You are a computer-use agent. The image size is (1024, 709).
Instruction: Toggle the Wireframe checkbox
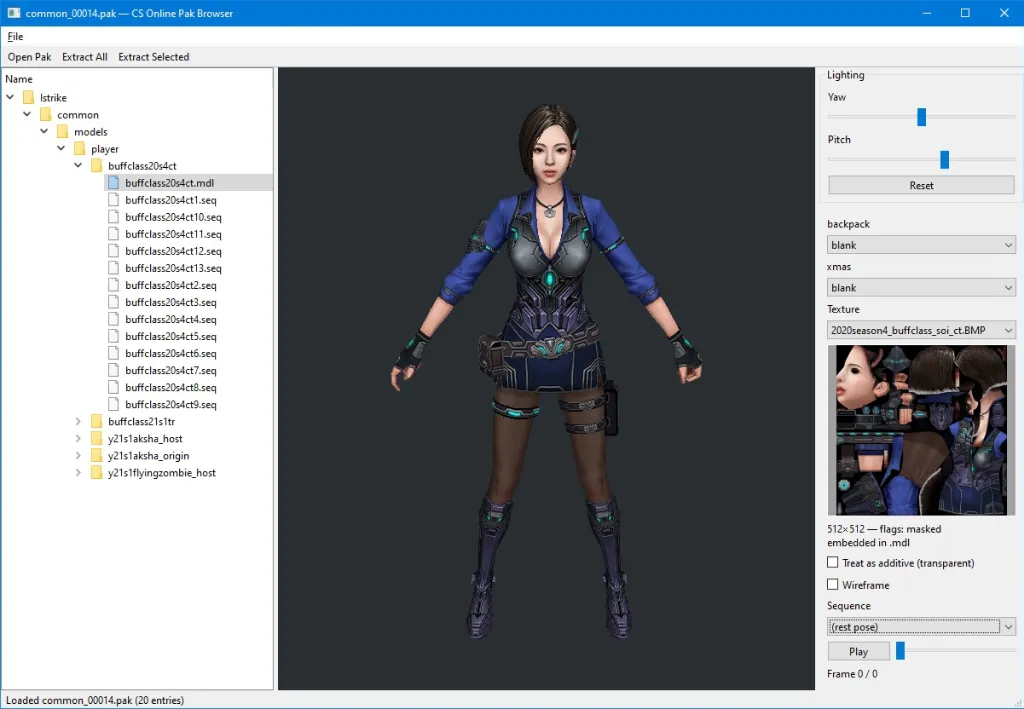point(833,584)
